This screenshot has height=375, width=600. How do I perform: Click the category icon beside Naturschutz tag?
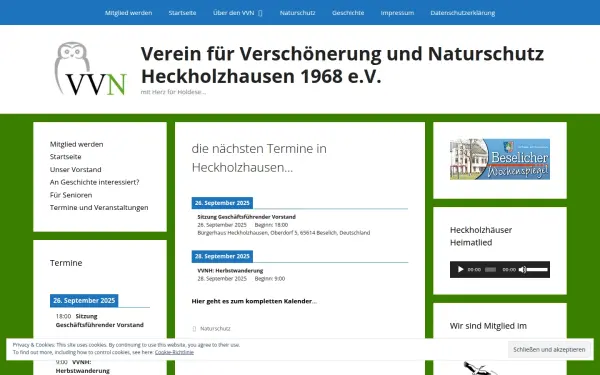[x=194, y=328]
